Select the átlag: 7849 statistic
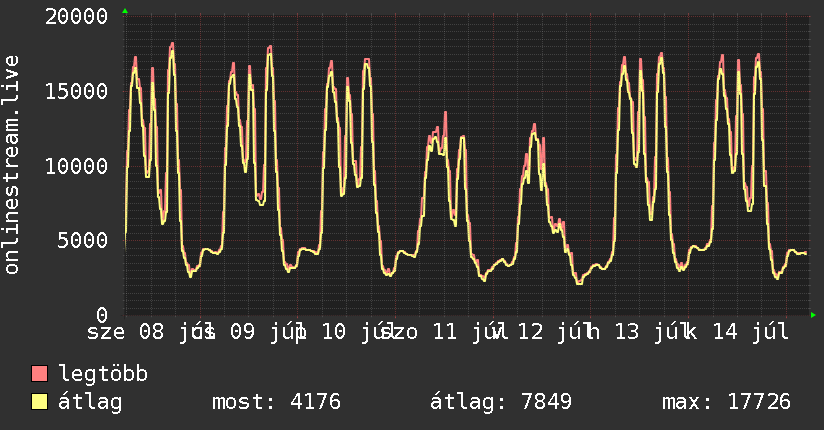 click(x=501, y=402)
